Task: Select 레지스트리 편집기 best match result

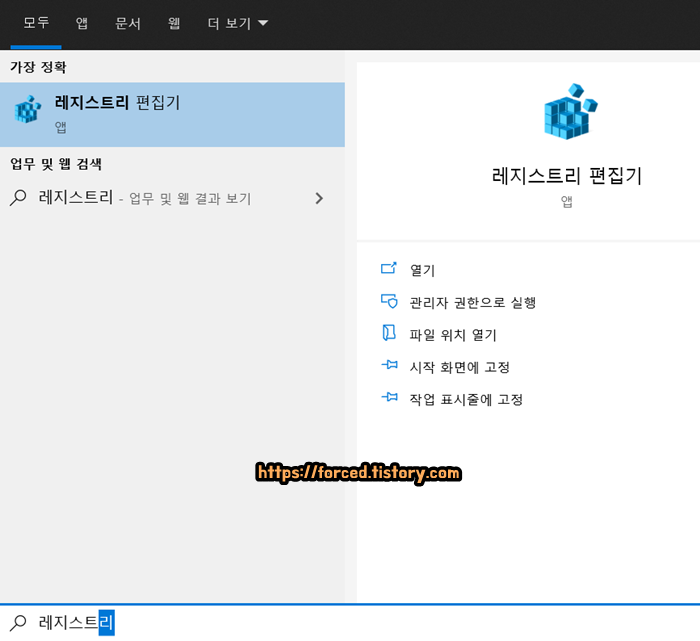Action: pyautogui.click(x=172, y=114)
